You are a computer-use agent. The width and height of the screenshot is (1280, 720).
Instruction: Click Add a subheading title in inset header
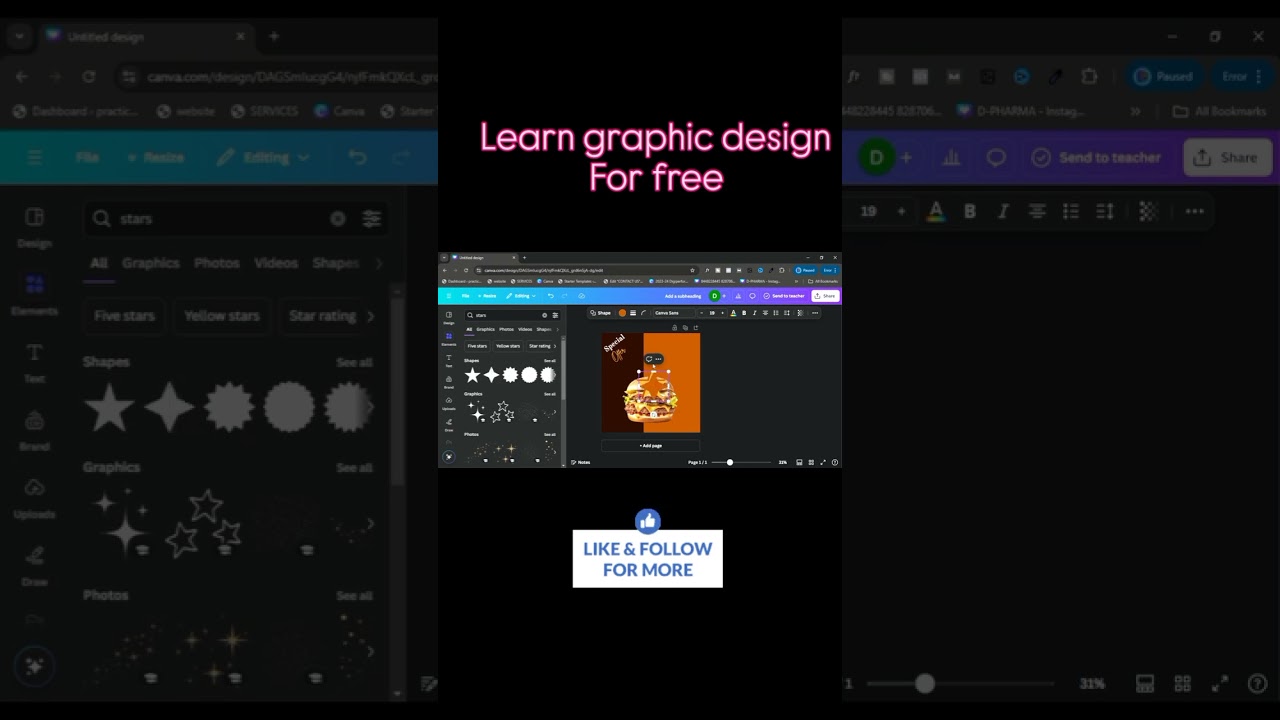click(683, 296)
